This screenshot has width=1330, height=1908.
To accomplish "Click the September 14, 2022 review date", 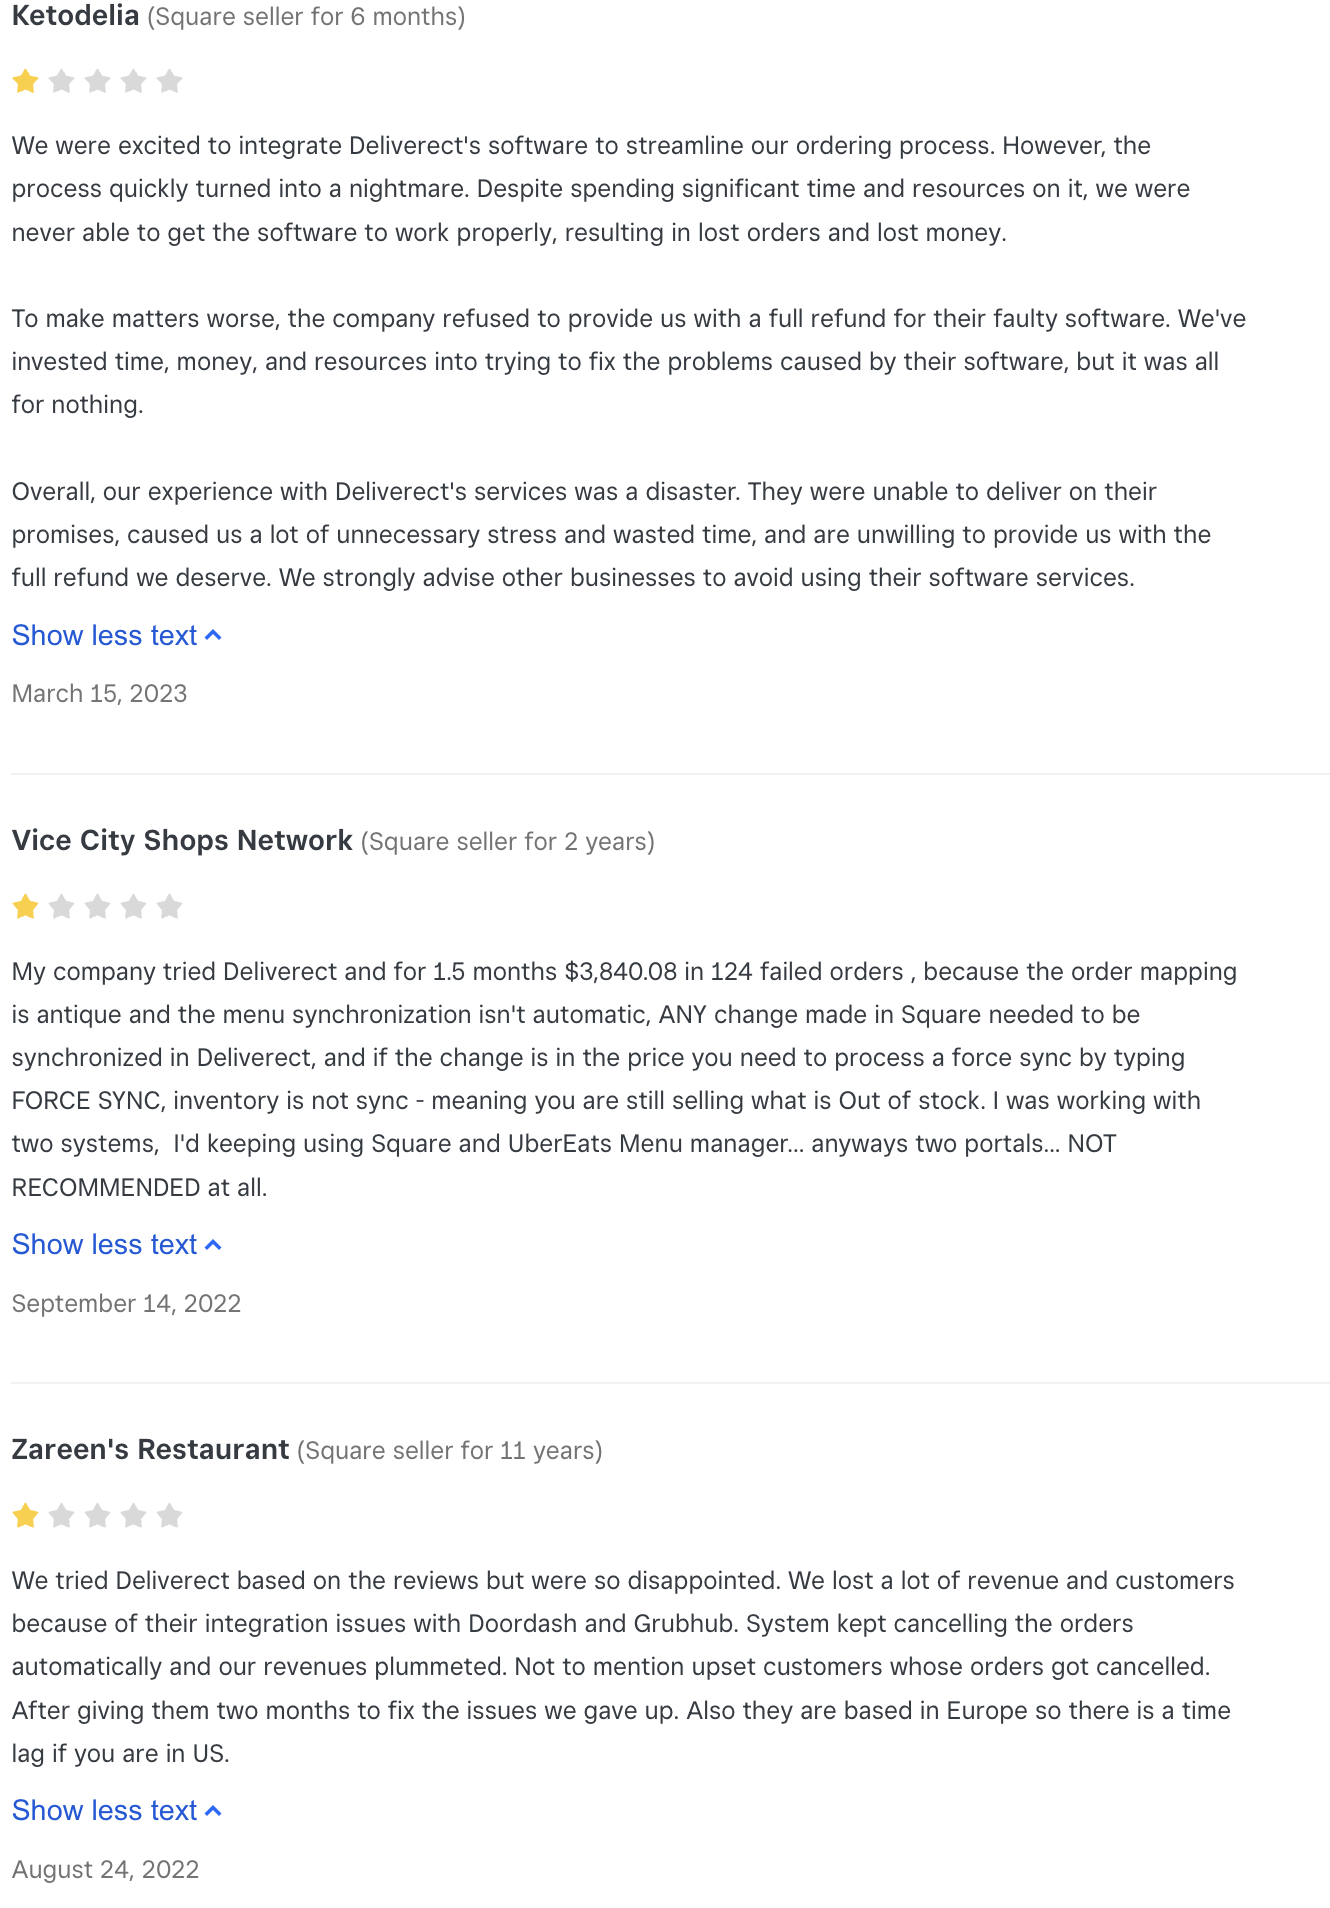I will [x=127, y=1304].
